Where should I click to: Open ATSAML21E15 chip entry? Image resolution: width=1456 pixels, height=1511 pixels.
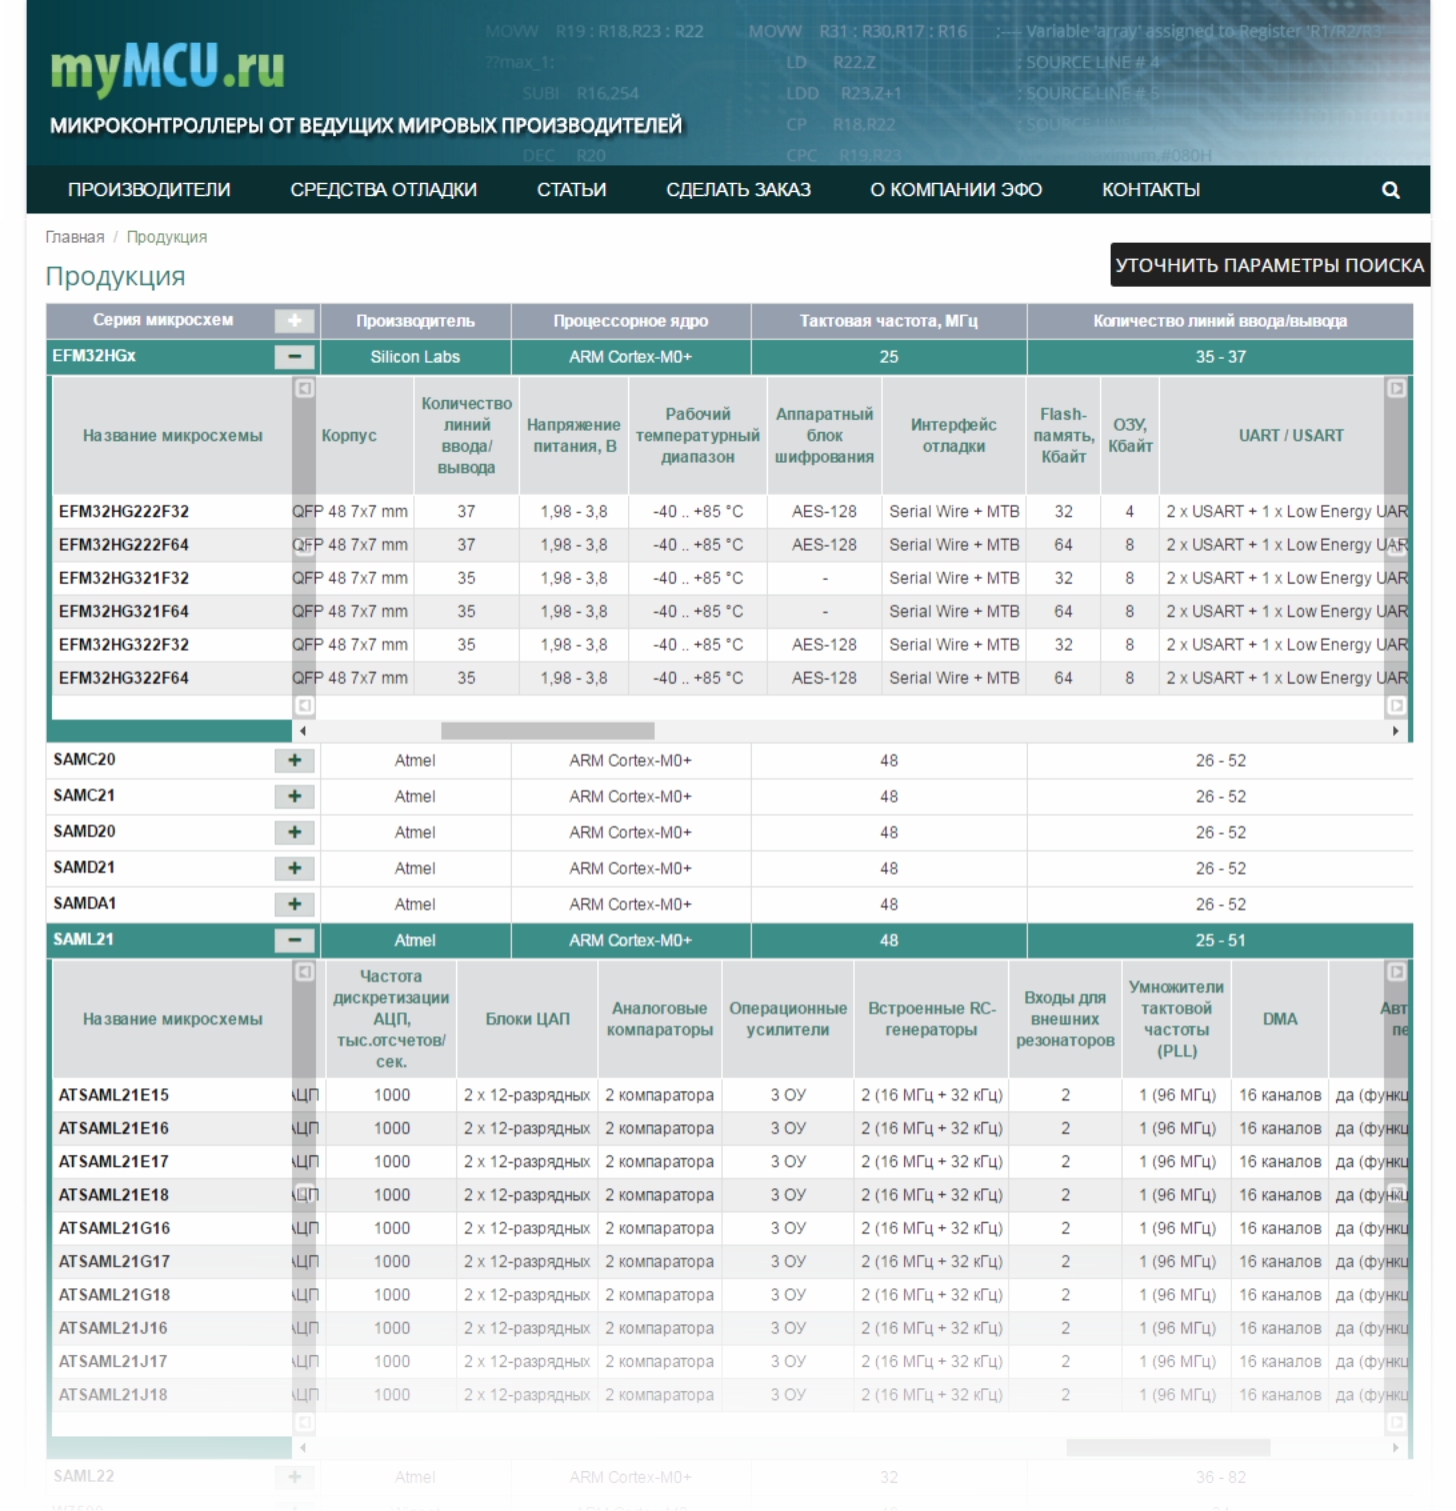point(114,1095)
